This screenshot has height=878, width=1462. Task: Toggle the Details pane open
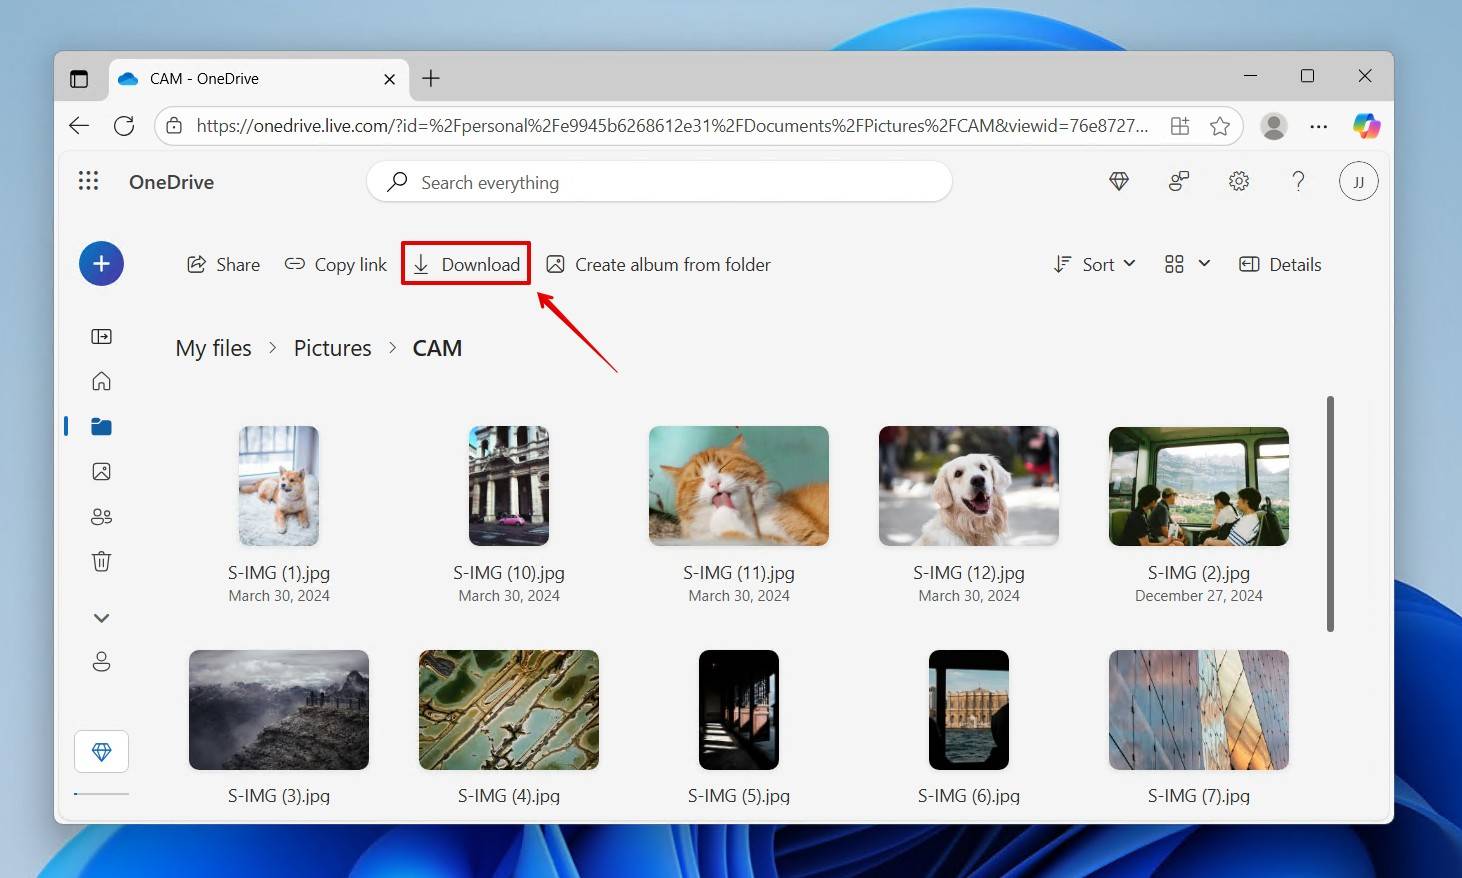pyautogui.click(x=1280, y=264)
